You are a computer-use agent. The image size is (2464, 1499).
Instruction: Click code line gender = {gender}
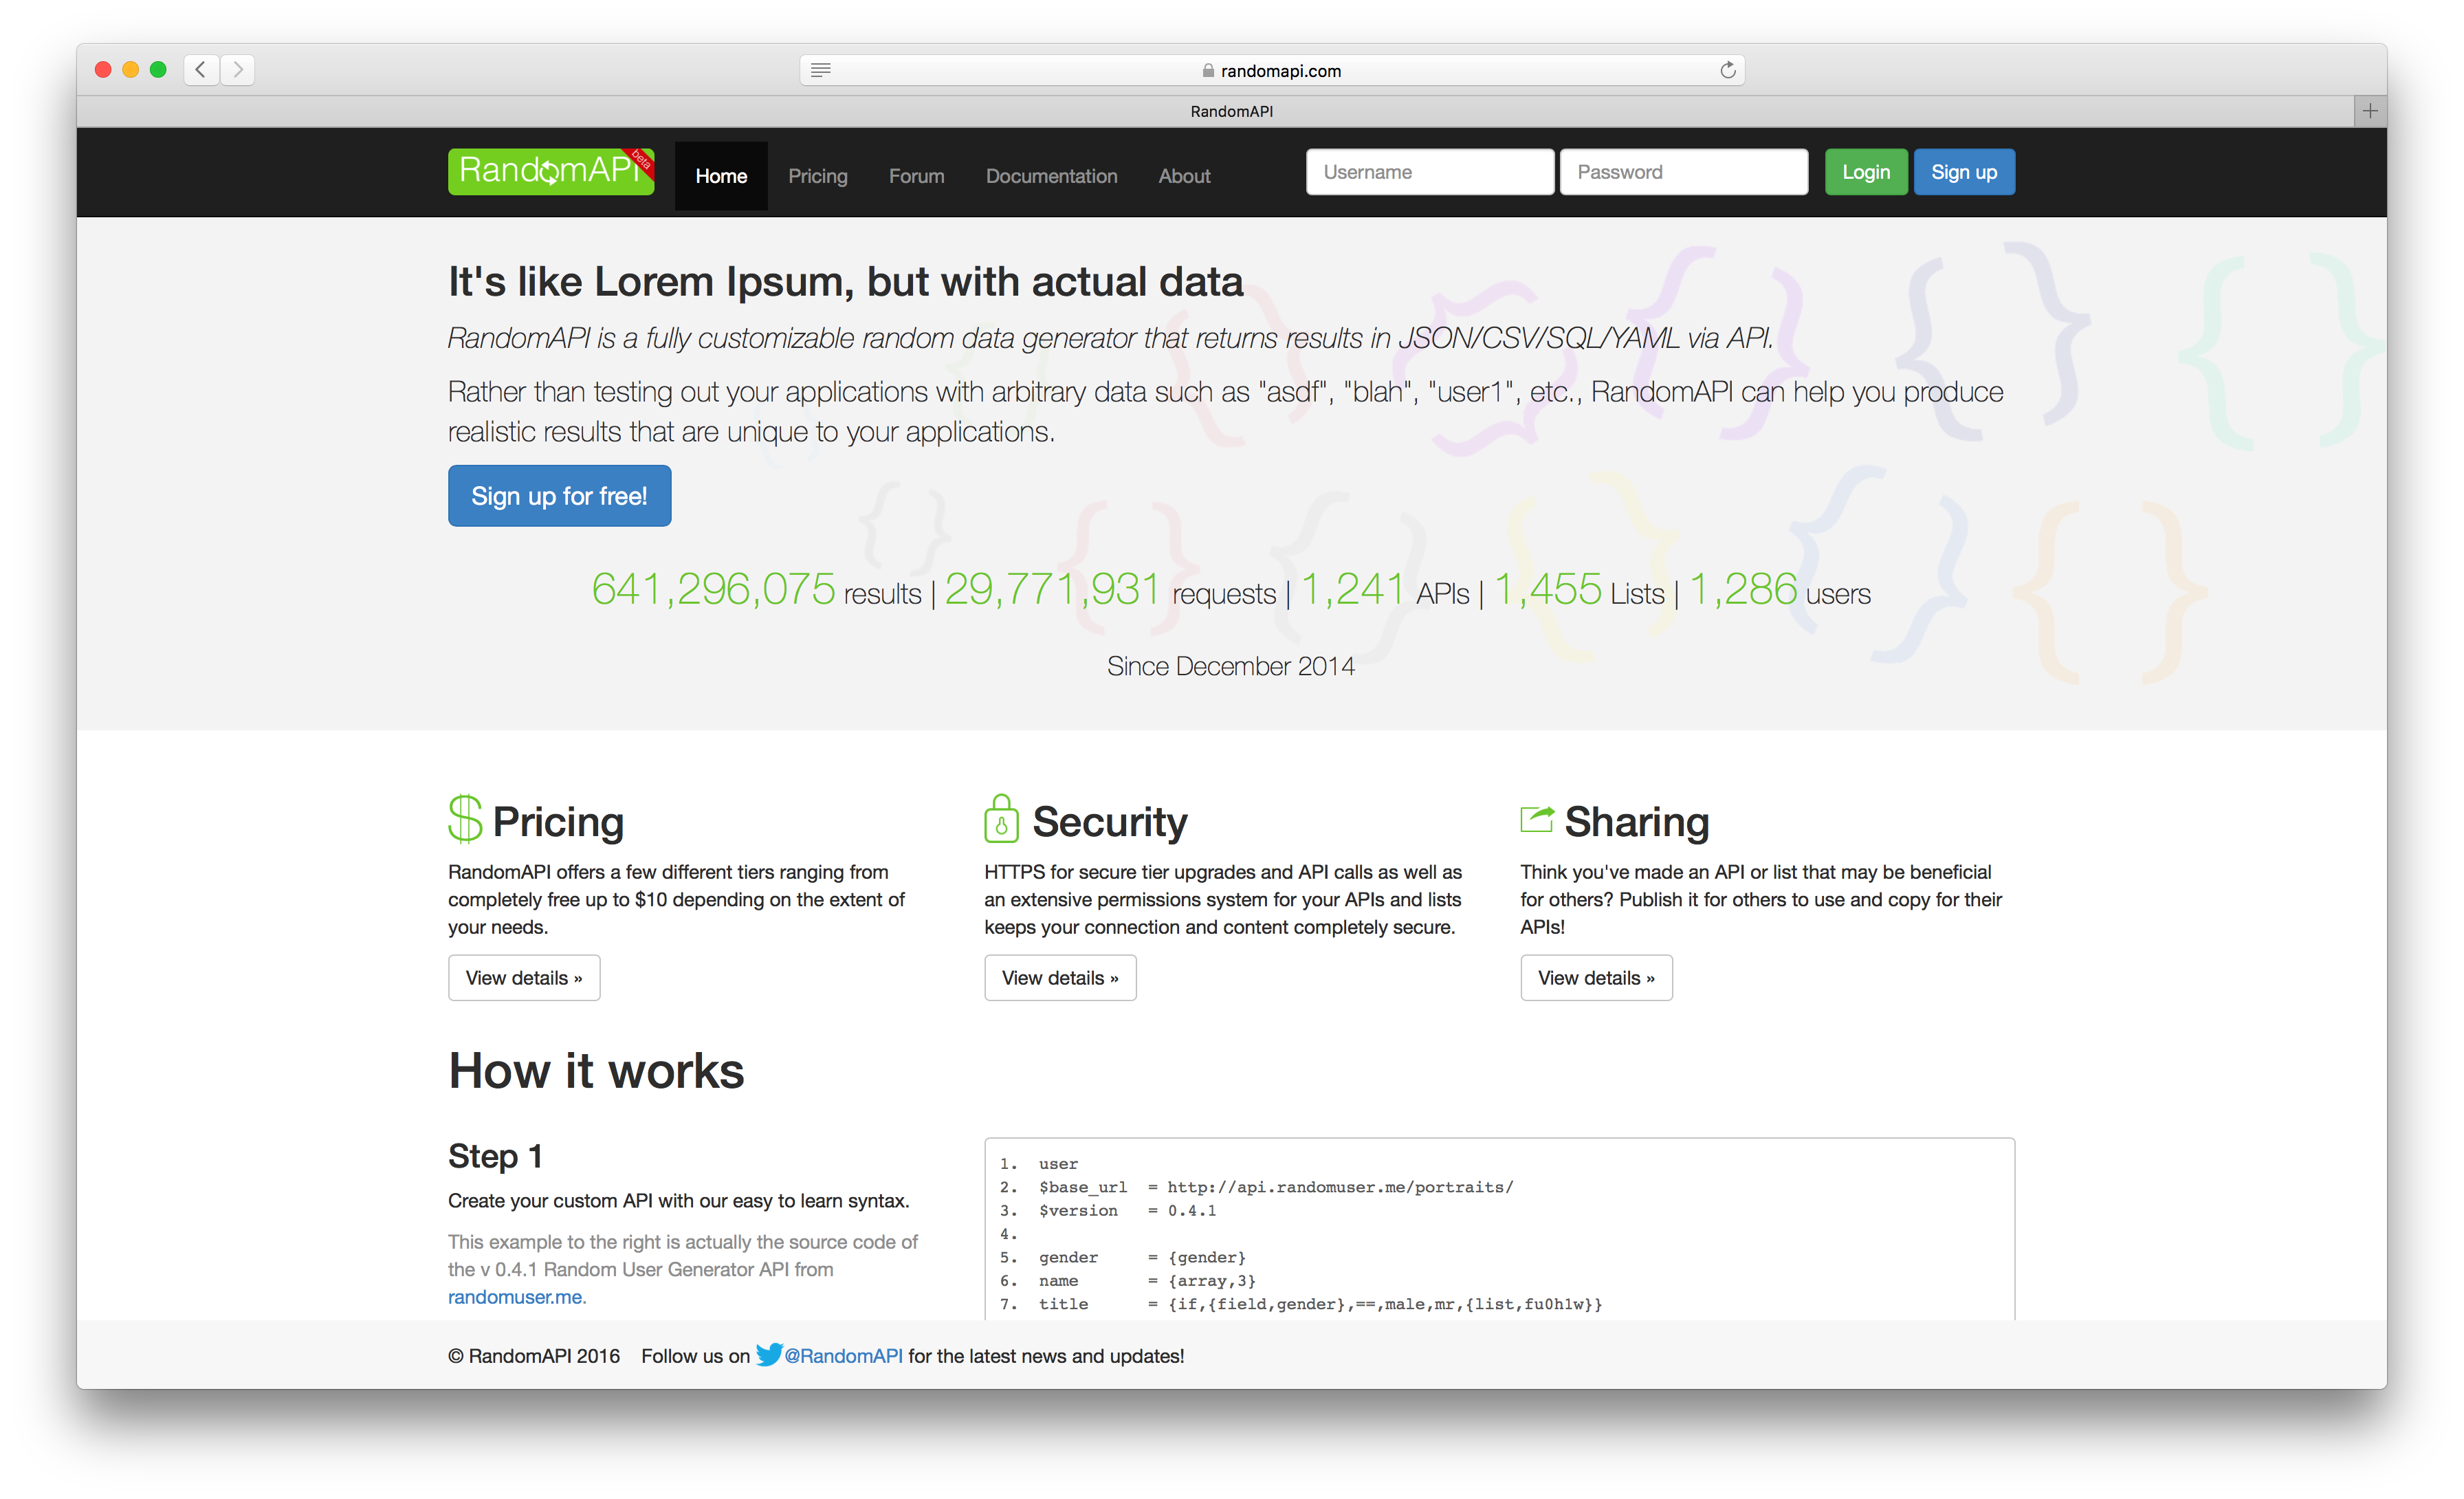(x=1142, y=1257)
